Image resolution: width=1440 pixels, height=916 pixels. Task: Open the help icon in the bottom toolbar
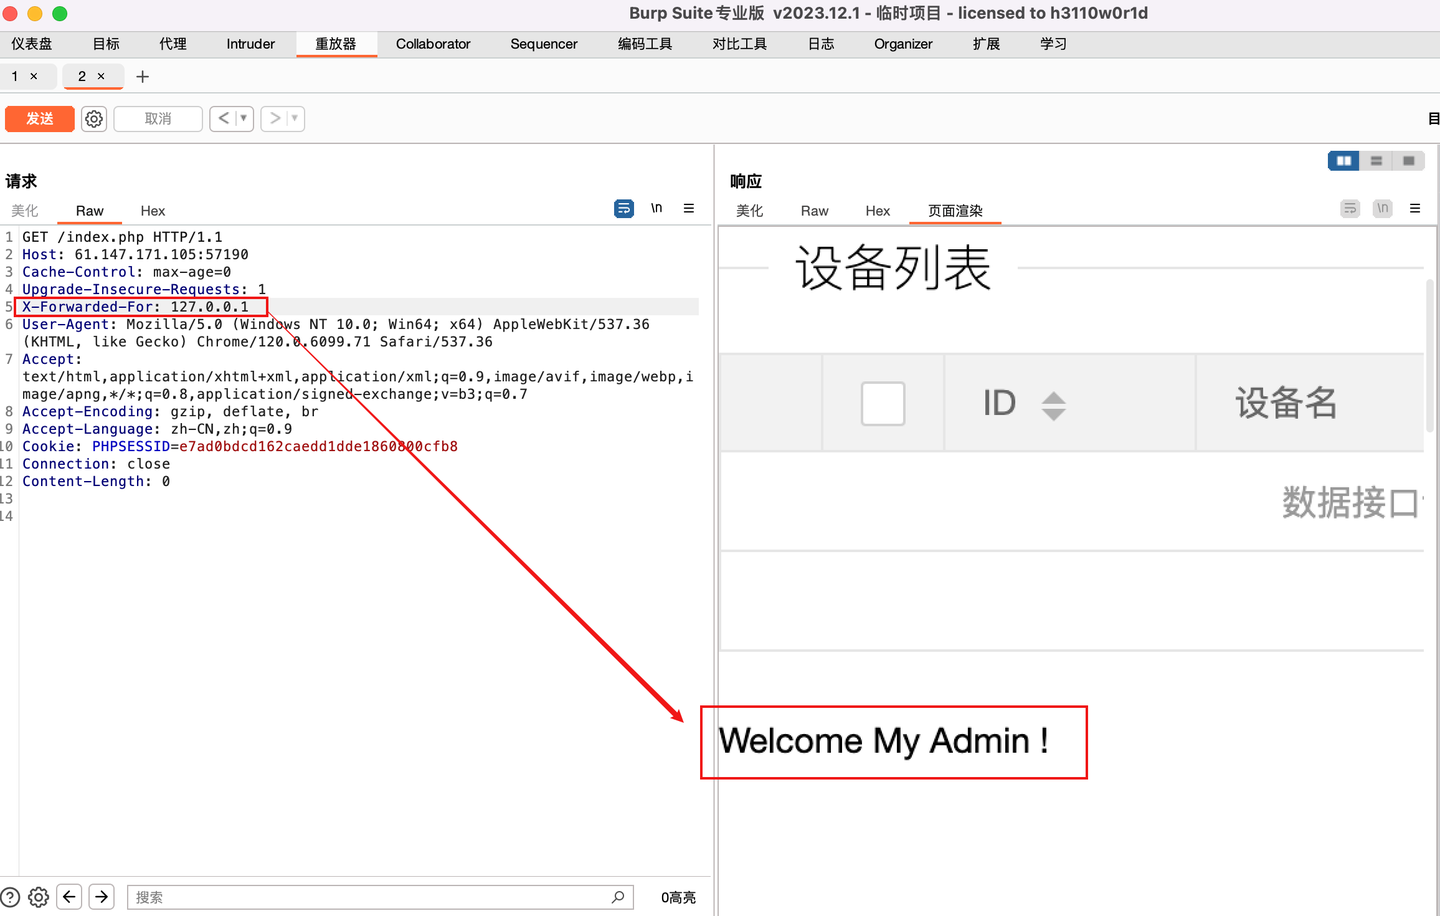click(10, 897)
